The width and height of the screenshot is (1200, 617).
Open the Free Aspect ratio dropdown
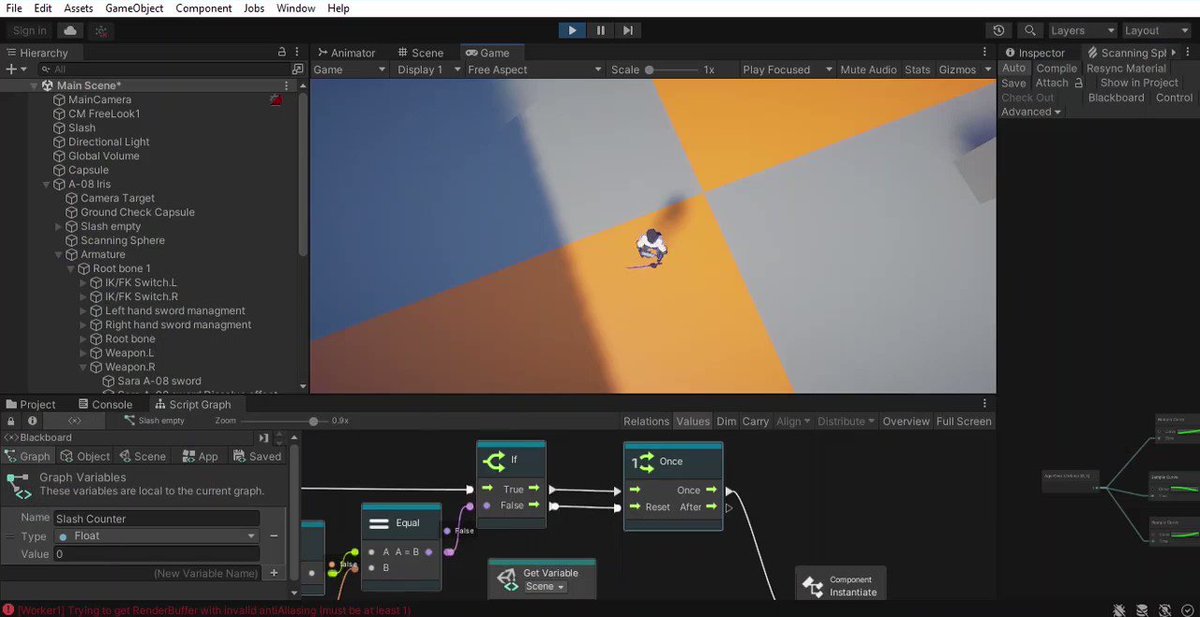coord(534,70)
